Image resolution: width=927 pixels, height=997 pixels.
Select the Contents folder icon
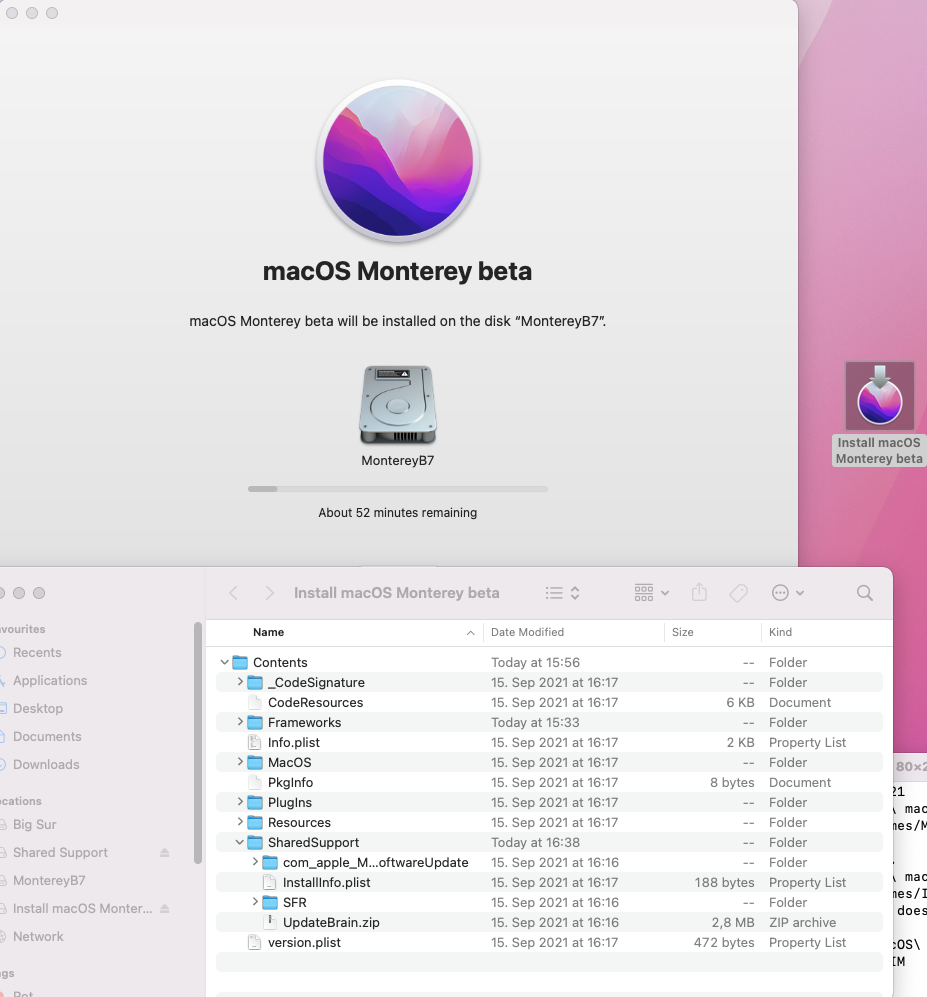pos(240,663)
